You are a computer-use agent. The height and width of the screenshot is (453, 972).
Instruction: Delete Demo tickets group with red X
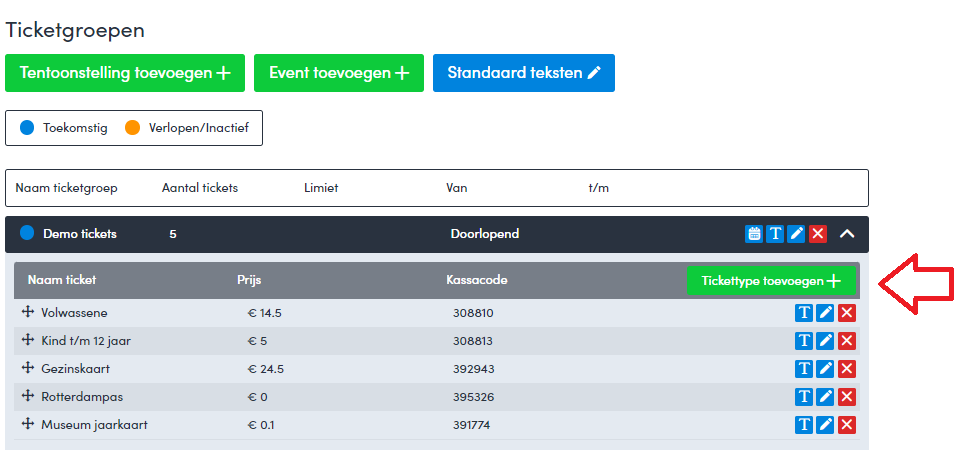818,234
